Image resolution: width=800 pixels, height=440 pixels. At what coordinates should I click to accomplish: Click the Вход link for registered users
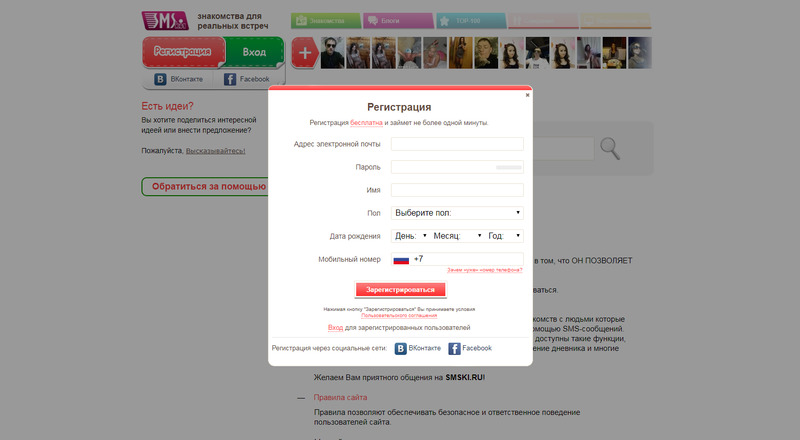(x=335, y=328)
